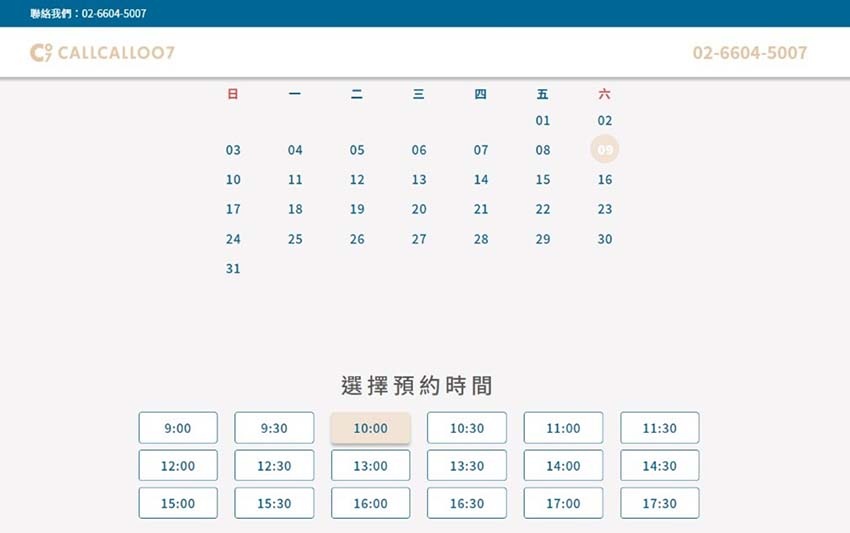The image size is (850, 533).
Task: Select calendar date 05
Action: point(357,150)
